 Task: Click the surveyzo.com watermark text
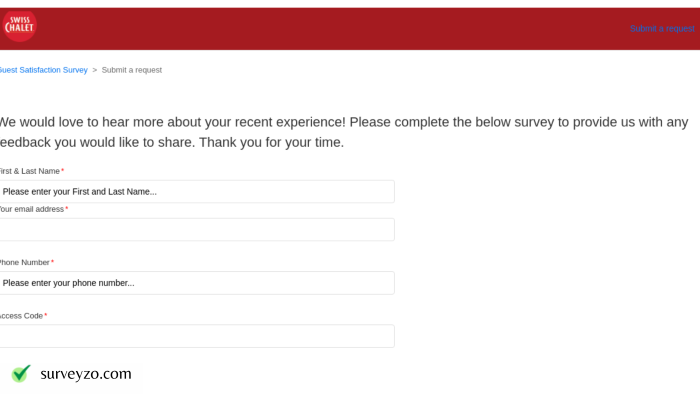[86, 374]
